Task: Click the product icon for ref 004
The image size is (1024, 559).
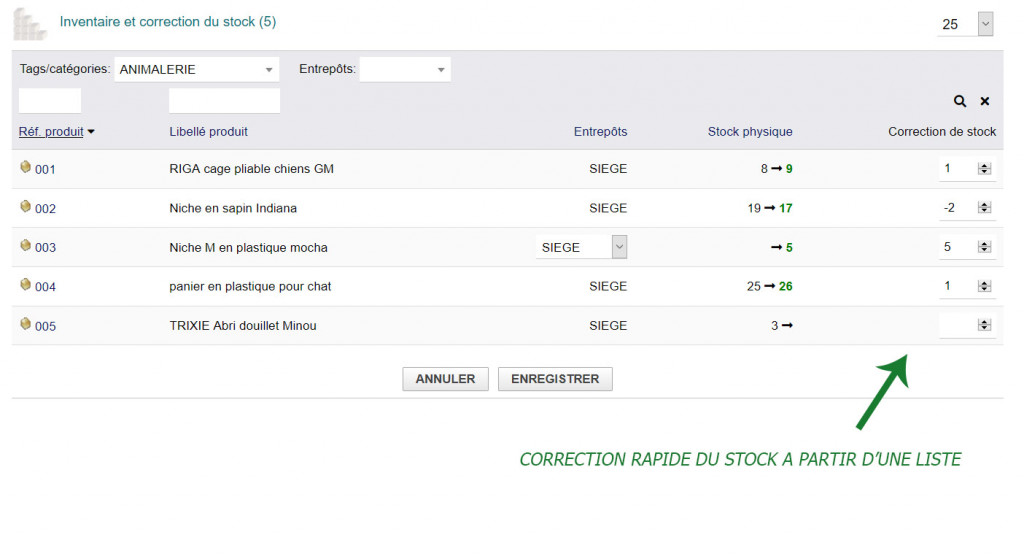Action: (x=26, y=284)
